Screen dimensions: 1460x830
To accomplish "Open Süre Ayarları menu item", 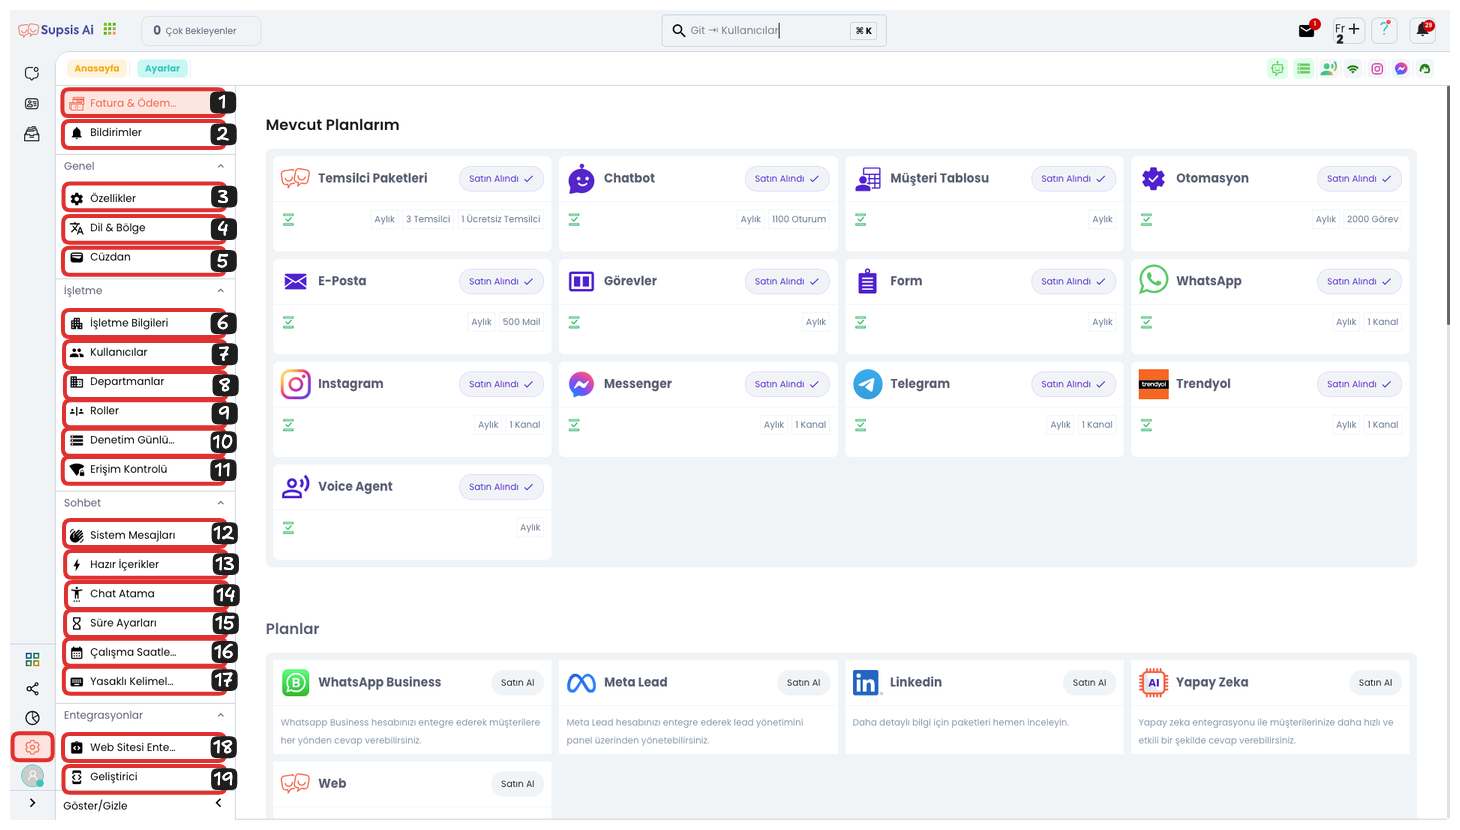I will (146, 623).
